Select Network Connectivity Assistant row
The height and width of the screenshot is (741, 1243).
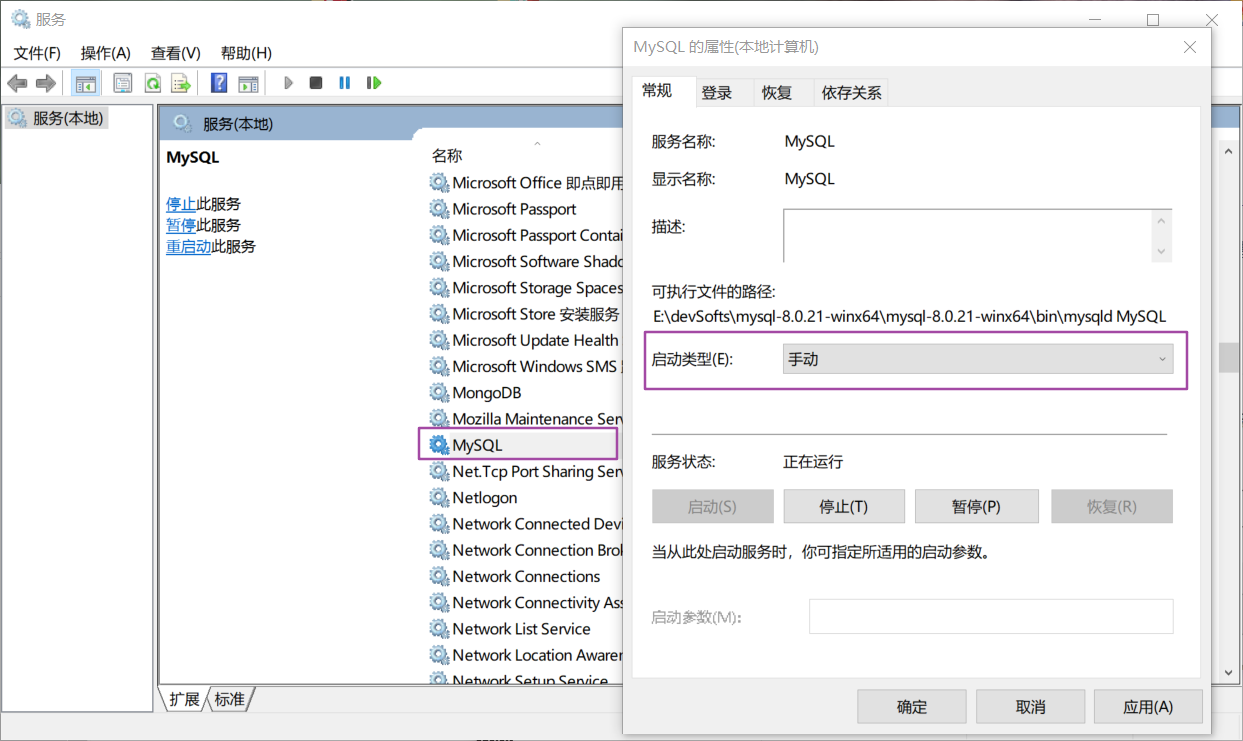click(x=525, y=602)
